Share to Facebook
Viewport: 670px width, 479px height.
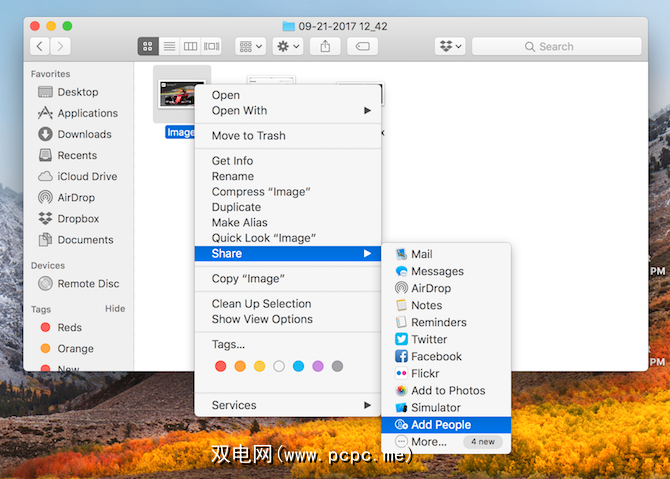coord(446,356)
